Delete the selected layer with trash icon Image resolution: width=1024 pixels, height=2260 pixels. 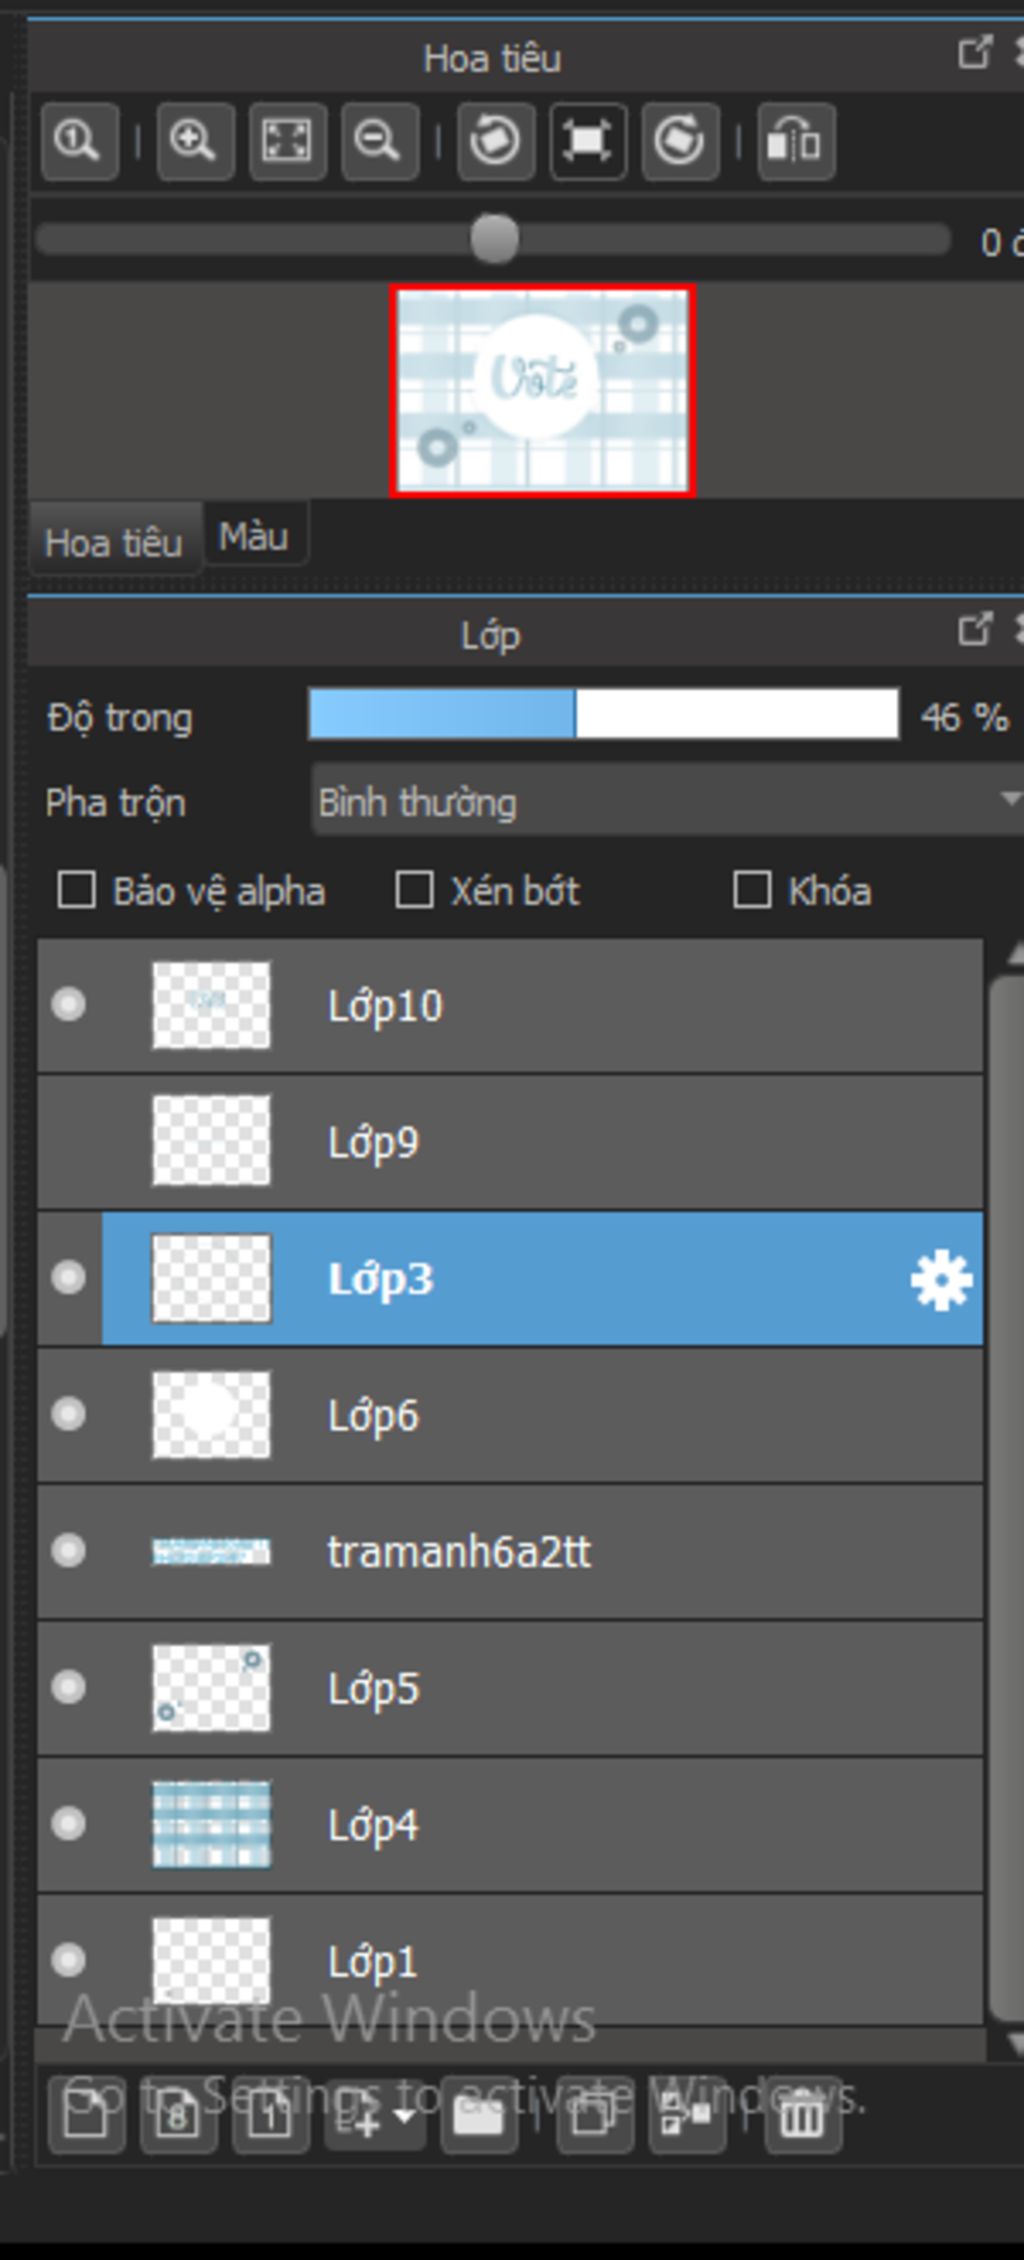click(802, 2114)
